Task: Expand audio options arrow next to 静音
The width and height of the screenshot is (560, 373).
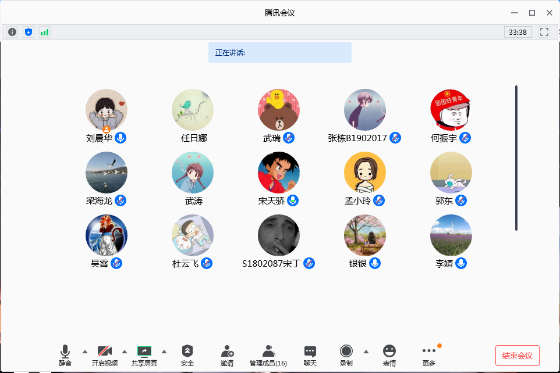Action: [x=85, y=352]
